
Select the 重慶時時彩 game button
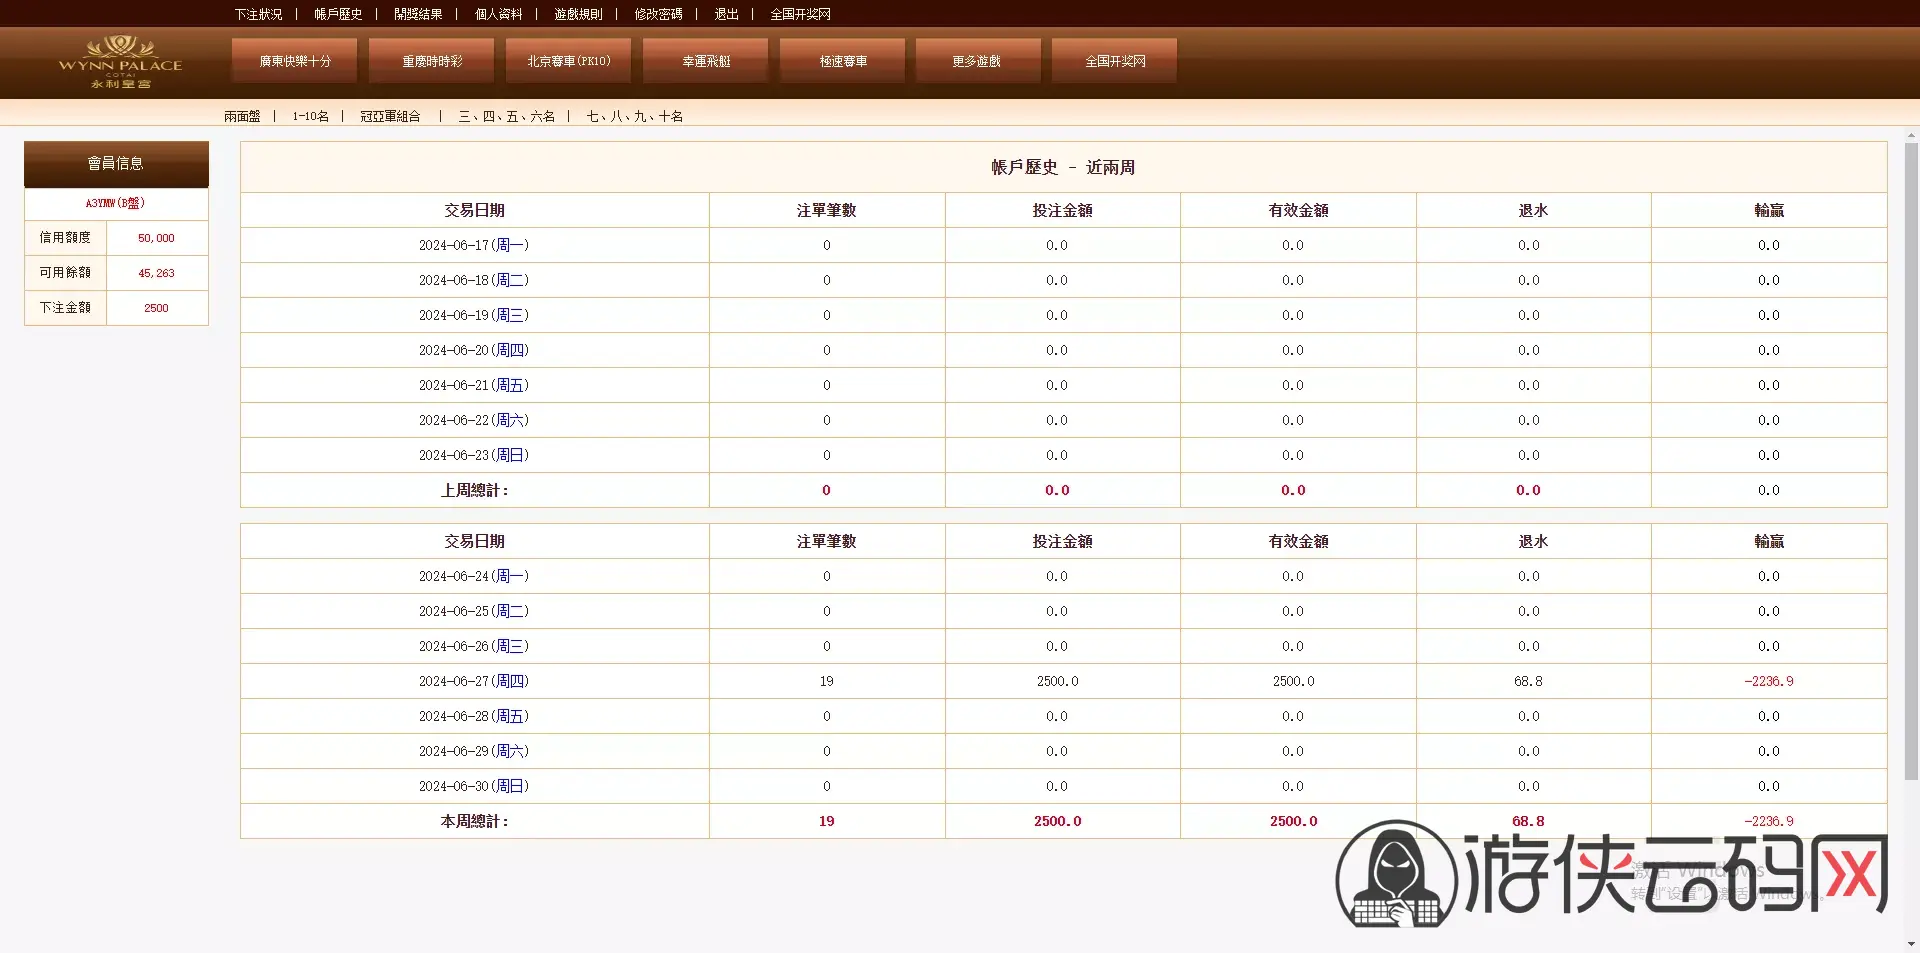tap(432, 61)
